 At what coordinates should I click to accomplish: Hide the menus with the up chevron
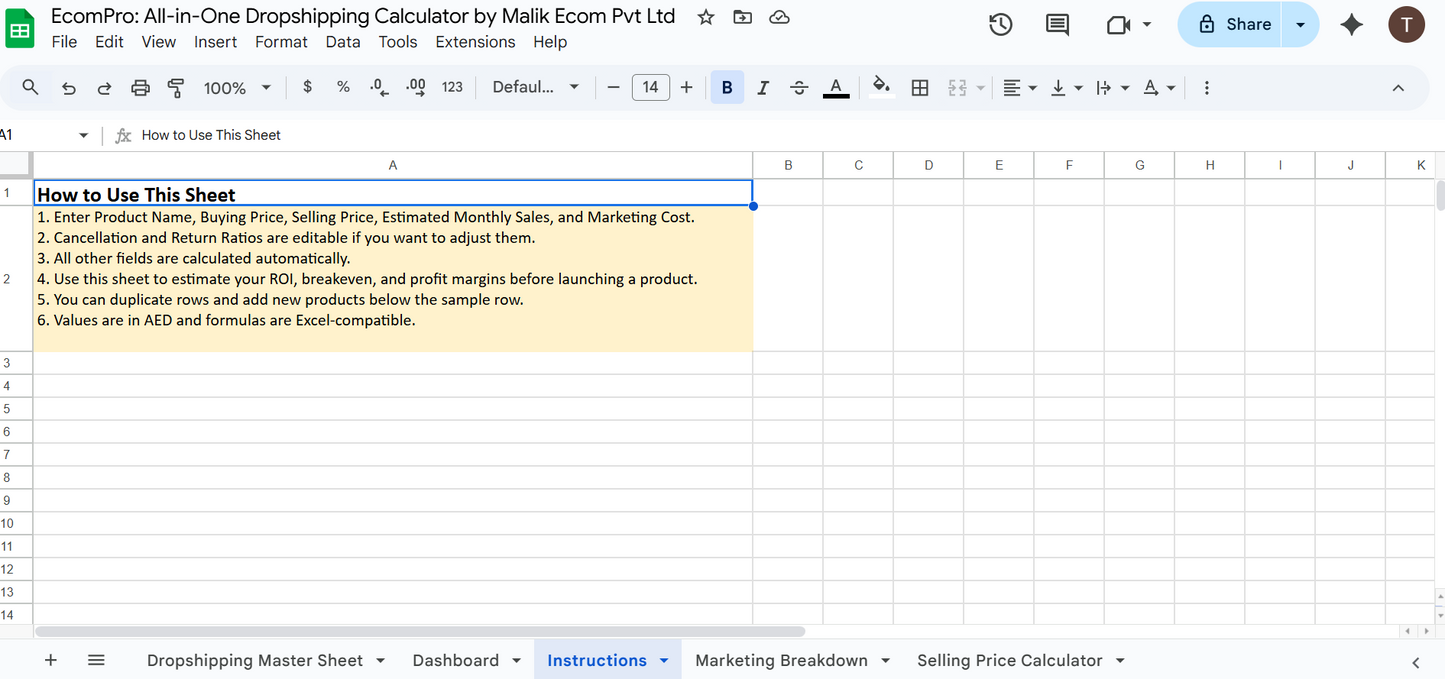point(1398,88)
